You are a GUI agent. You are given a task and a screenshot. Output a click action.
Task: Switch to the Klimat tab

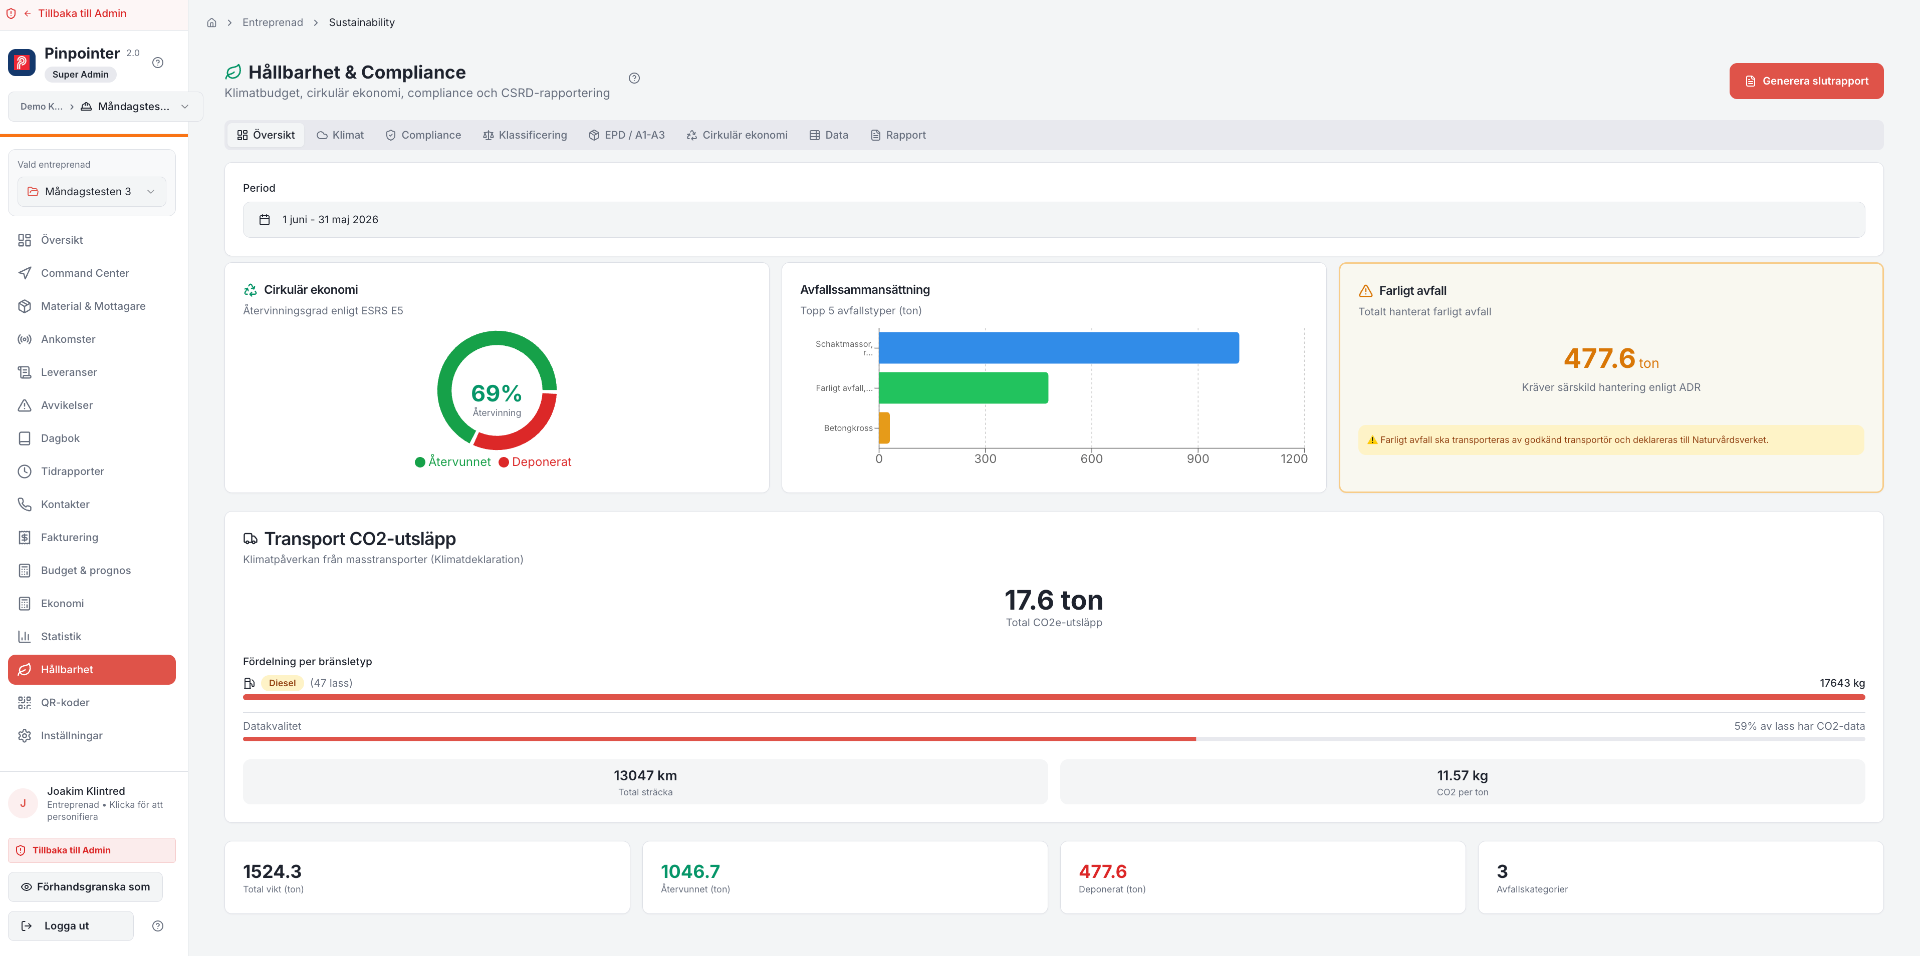[340, 135]
